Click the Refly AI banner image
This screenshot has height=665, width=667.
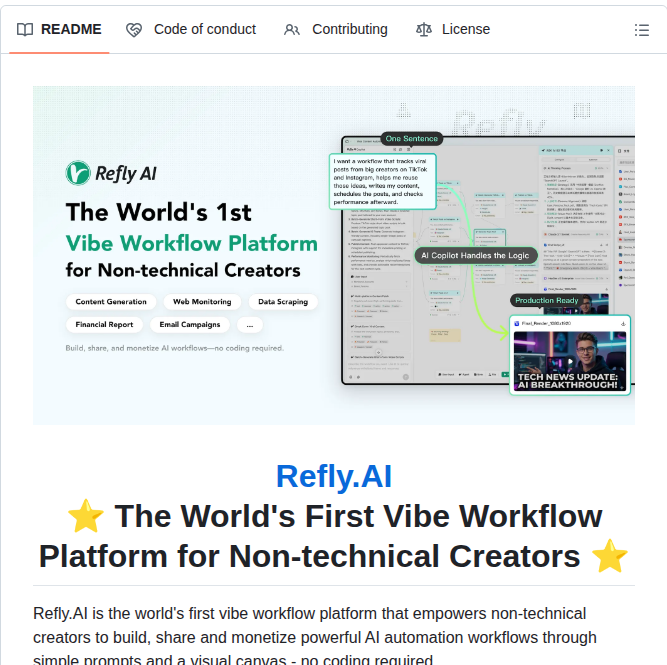[x=334, y=255]
